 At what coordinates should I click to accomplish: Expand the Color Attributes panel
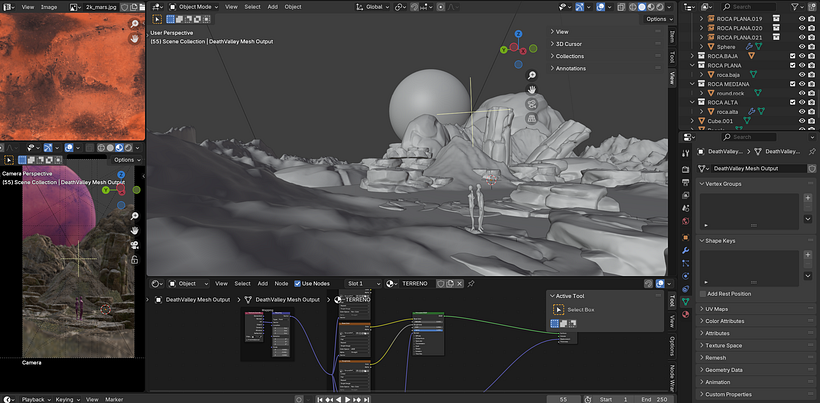pos(724,321)
